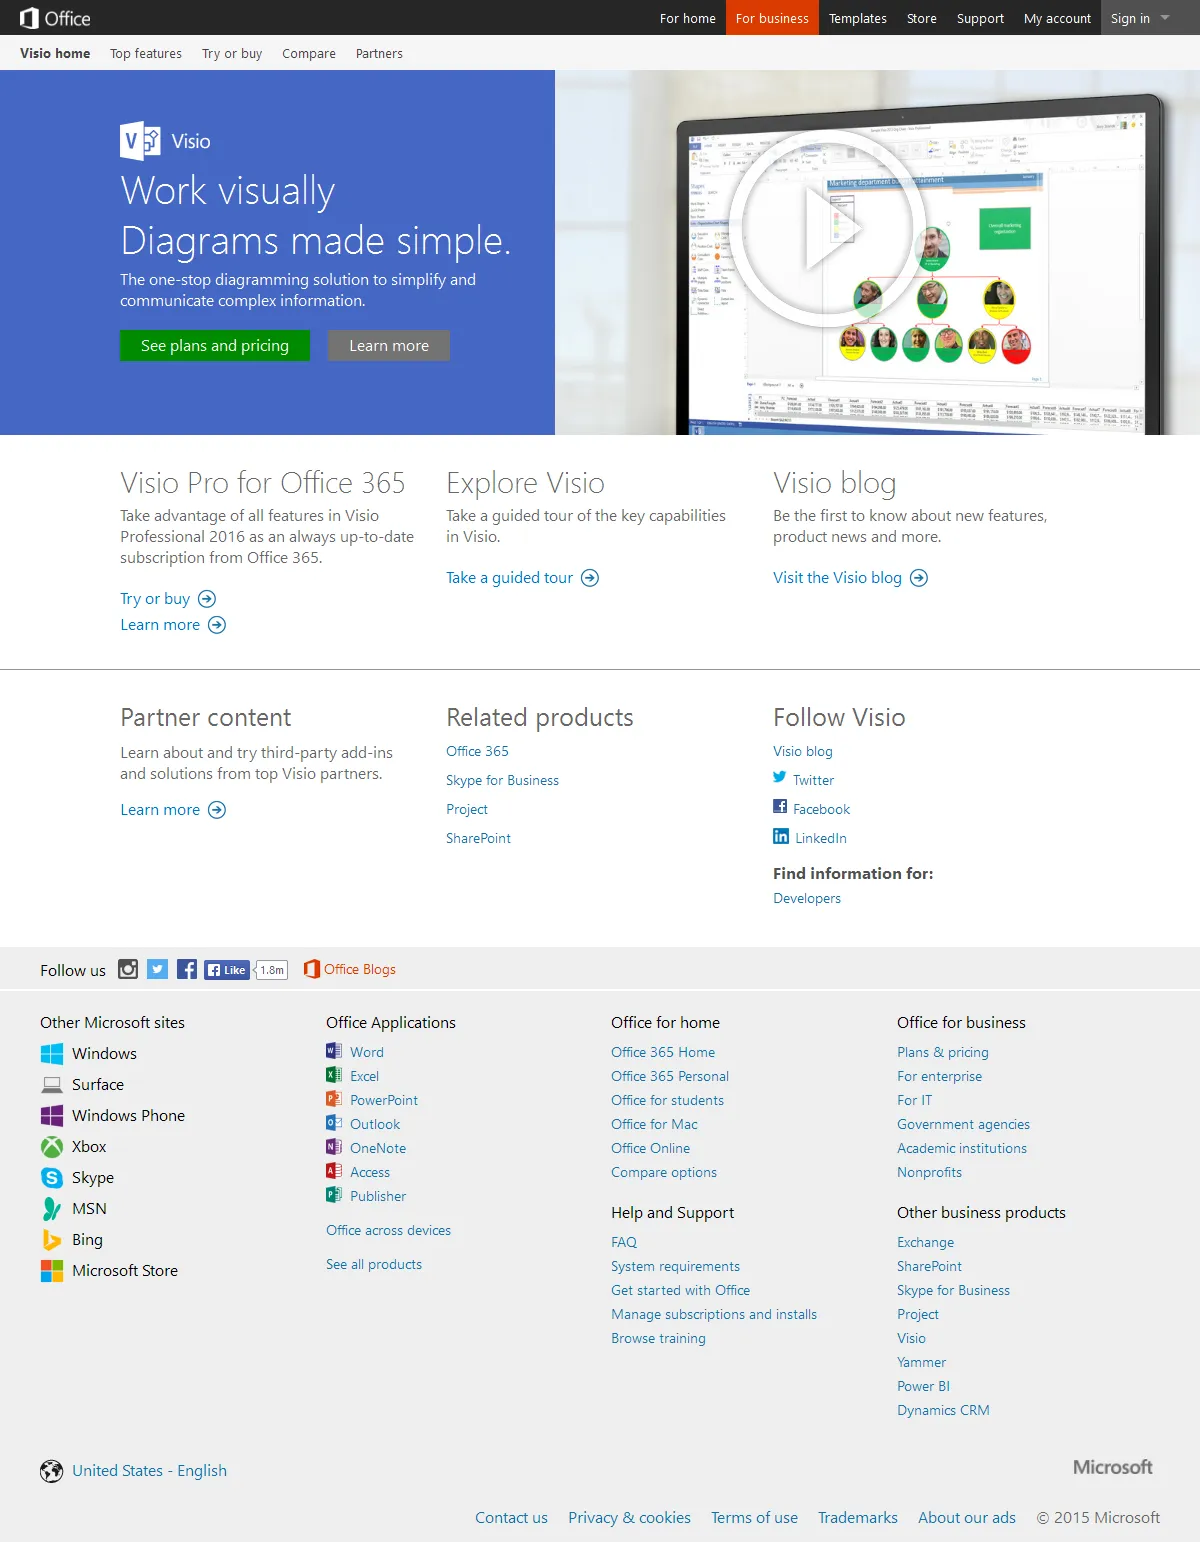
Task: Click the Excel app icon
Action: (x=334, y=1075)
